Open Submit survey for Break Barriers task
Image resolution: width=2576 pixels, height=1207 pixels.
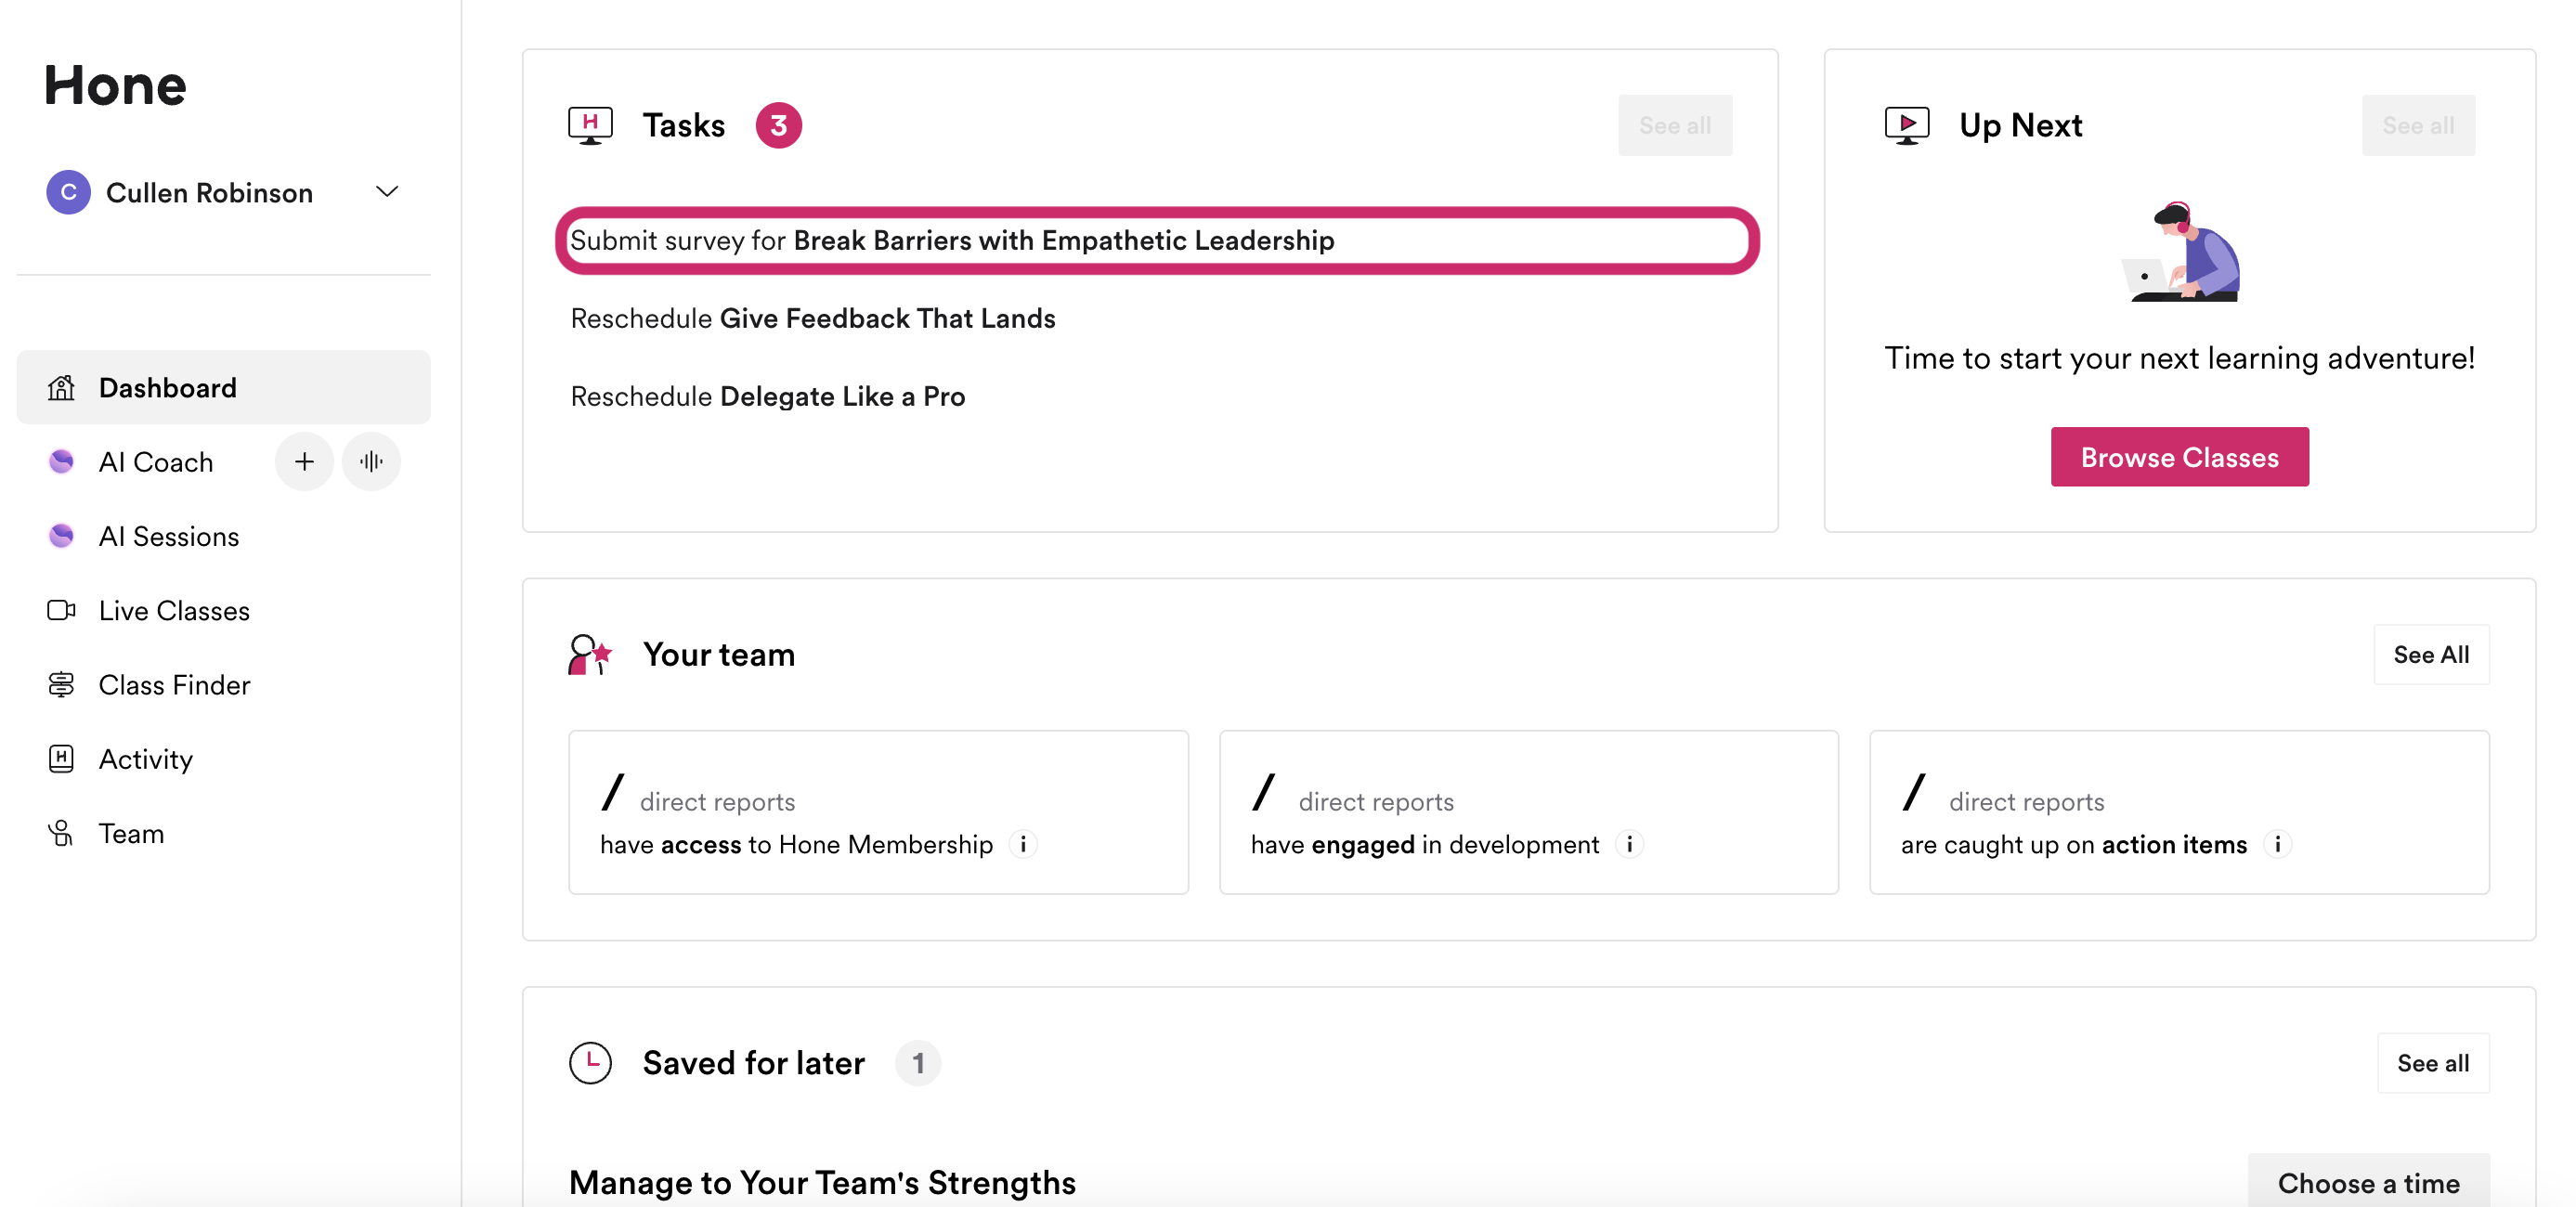951,240
